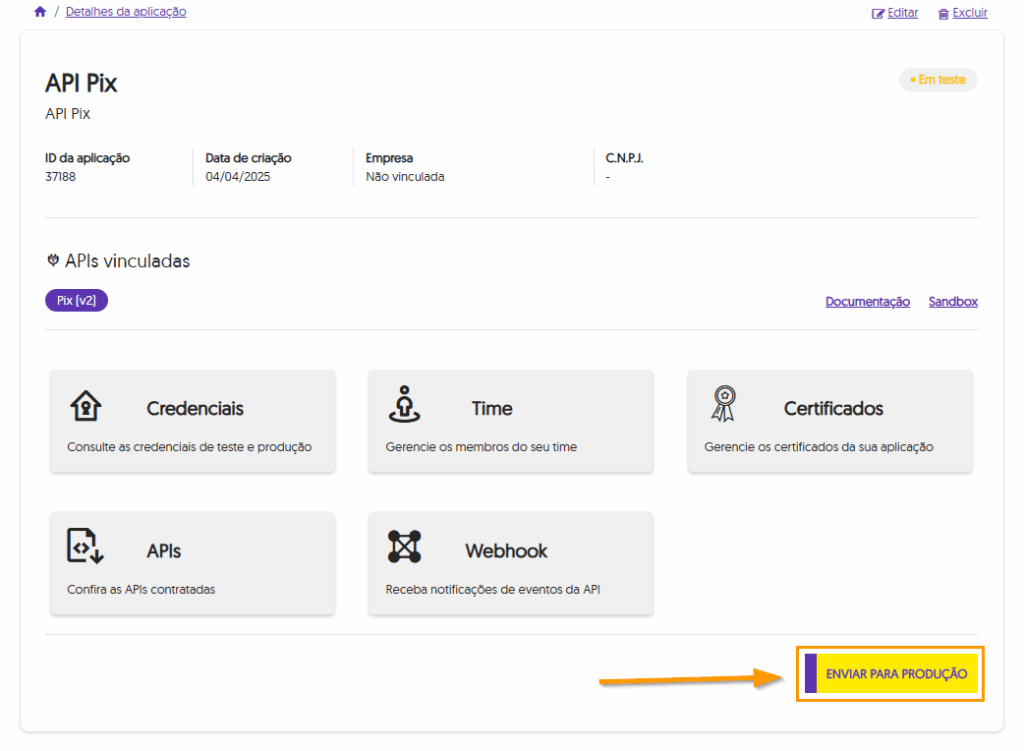Image resolution: width=1024 pixels, height=751 pixels.
Task: Click the Credenciais house-lock icon
Action: tap(86, 406)
